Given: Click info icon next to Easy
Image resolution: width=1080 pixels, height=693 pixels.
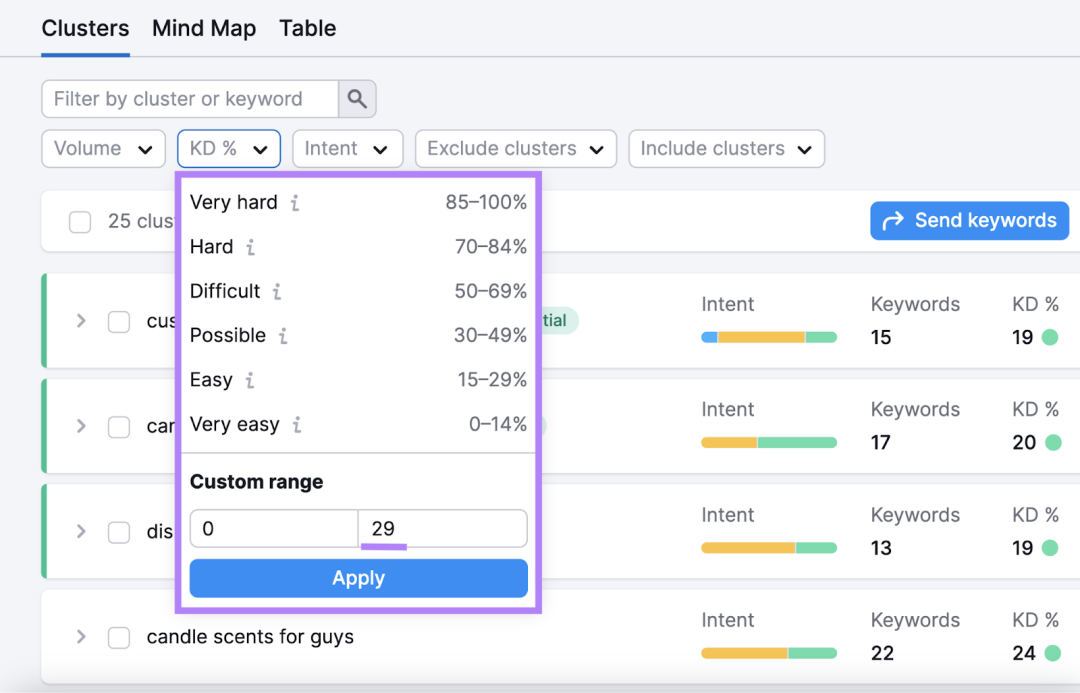Looking at the screenshot, I should [x=250, y=380].
